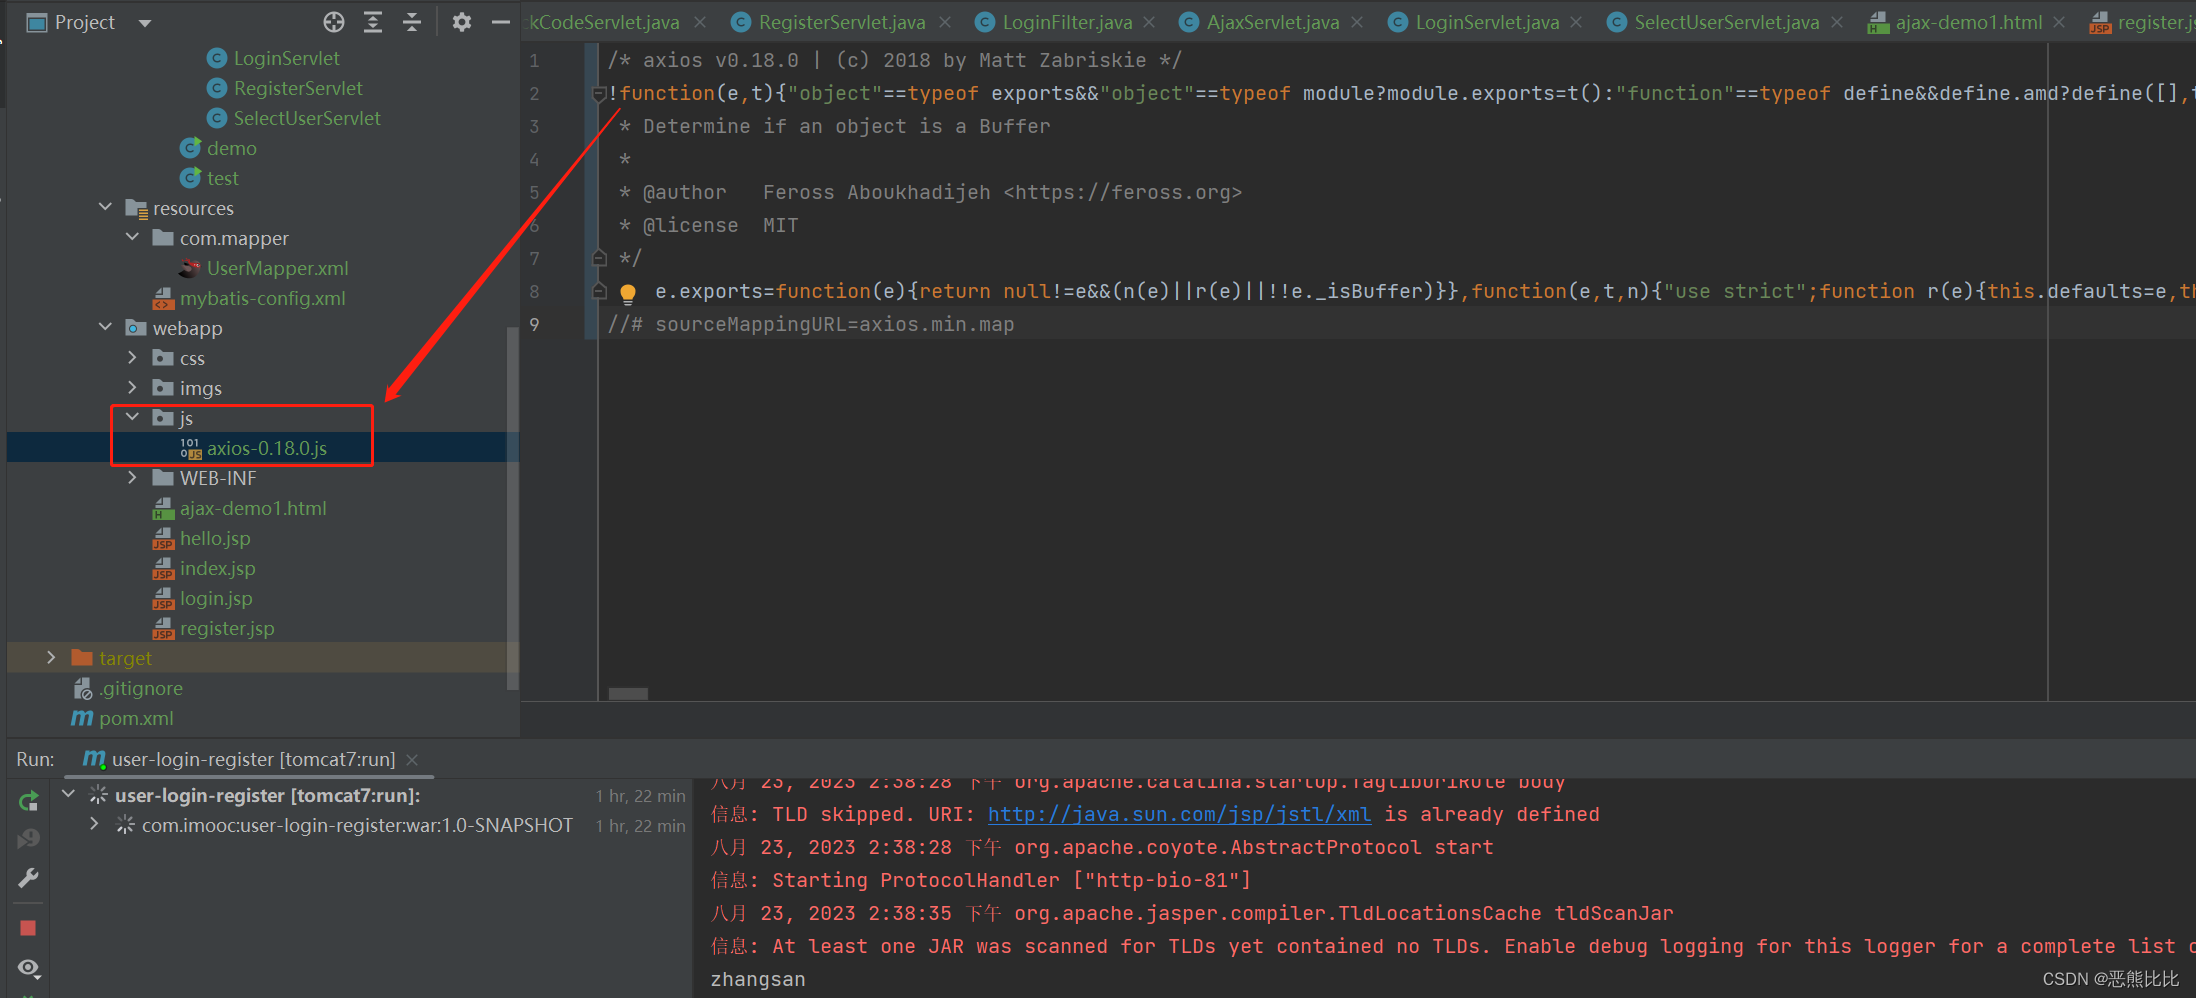Switch to LoginServlet.java tab
The image size is (2196, 998).
point(1486,22)
